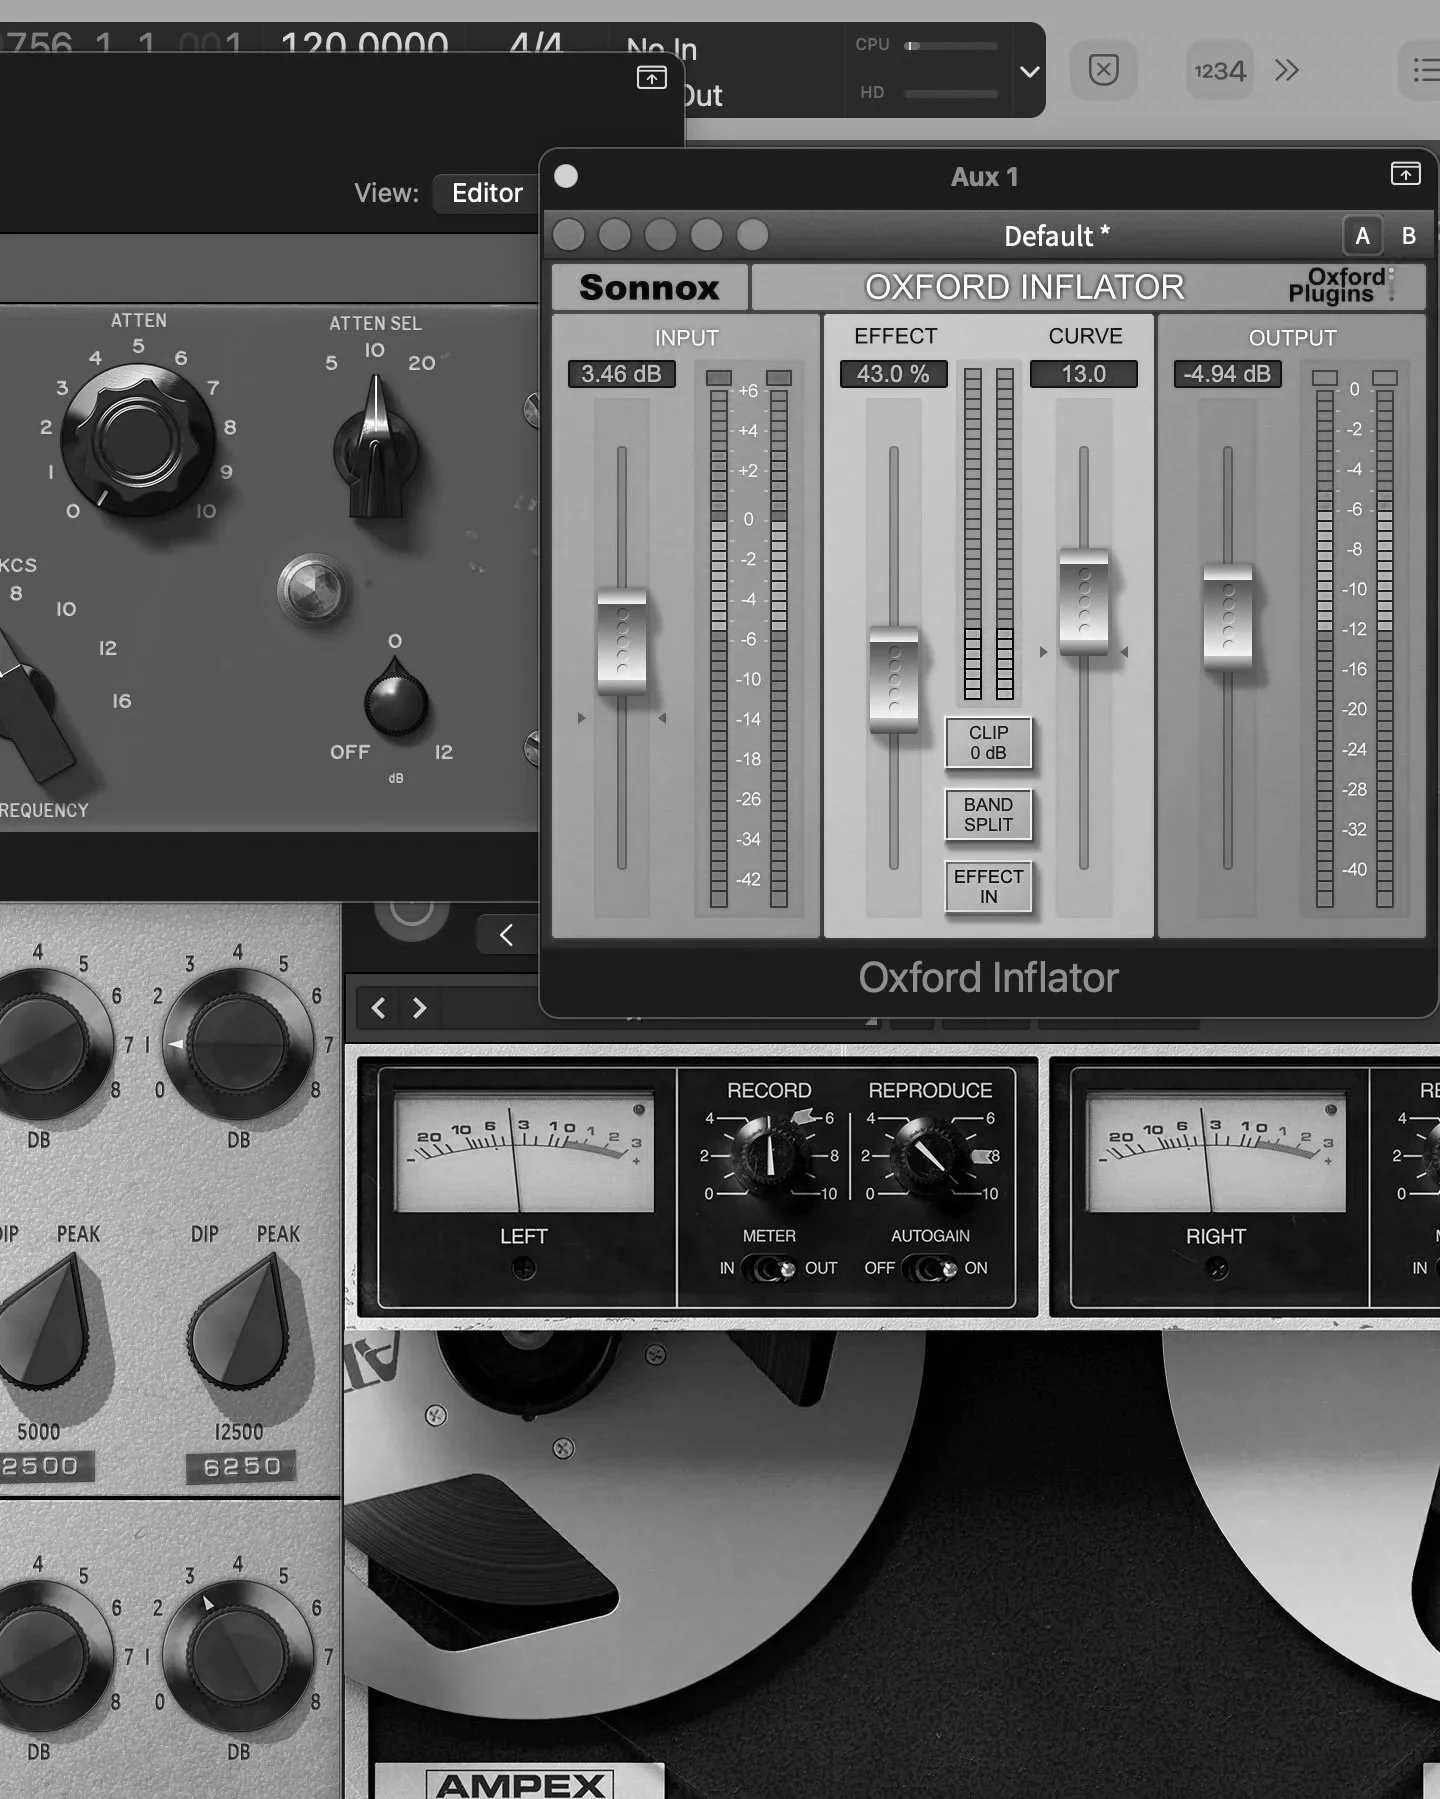The image size is (1440, 1799).
Task: Click the screw under the RIGHT label
Action: (1216, 1269)
